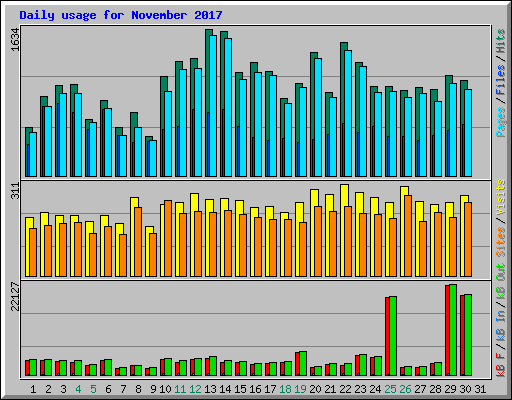Click day 15 on the x-axis
The width and height of the screenshot is (512, 400).
coord(240,389)
